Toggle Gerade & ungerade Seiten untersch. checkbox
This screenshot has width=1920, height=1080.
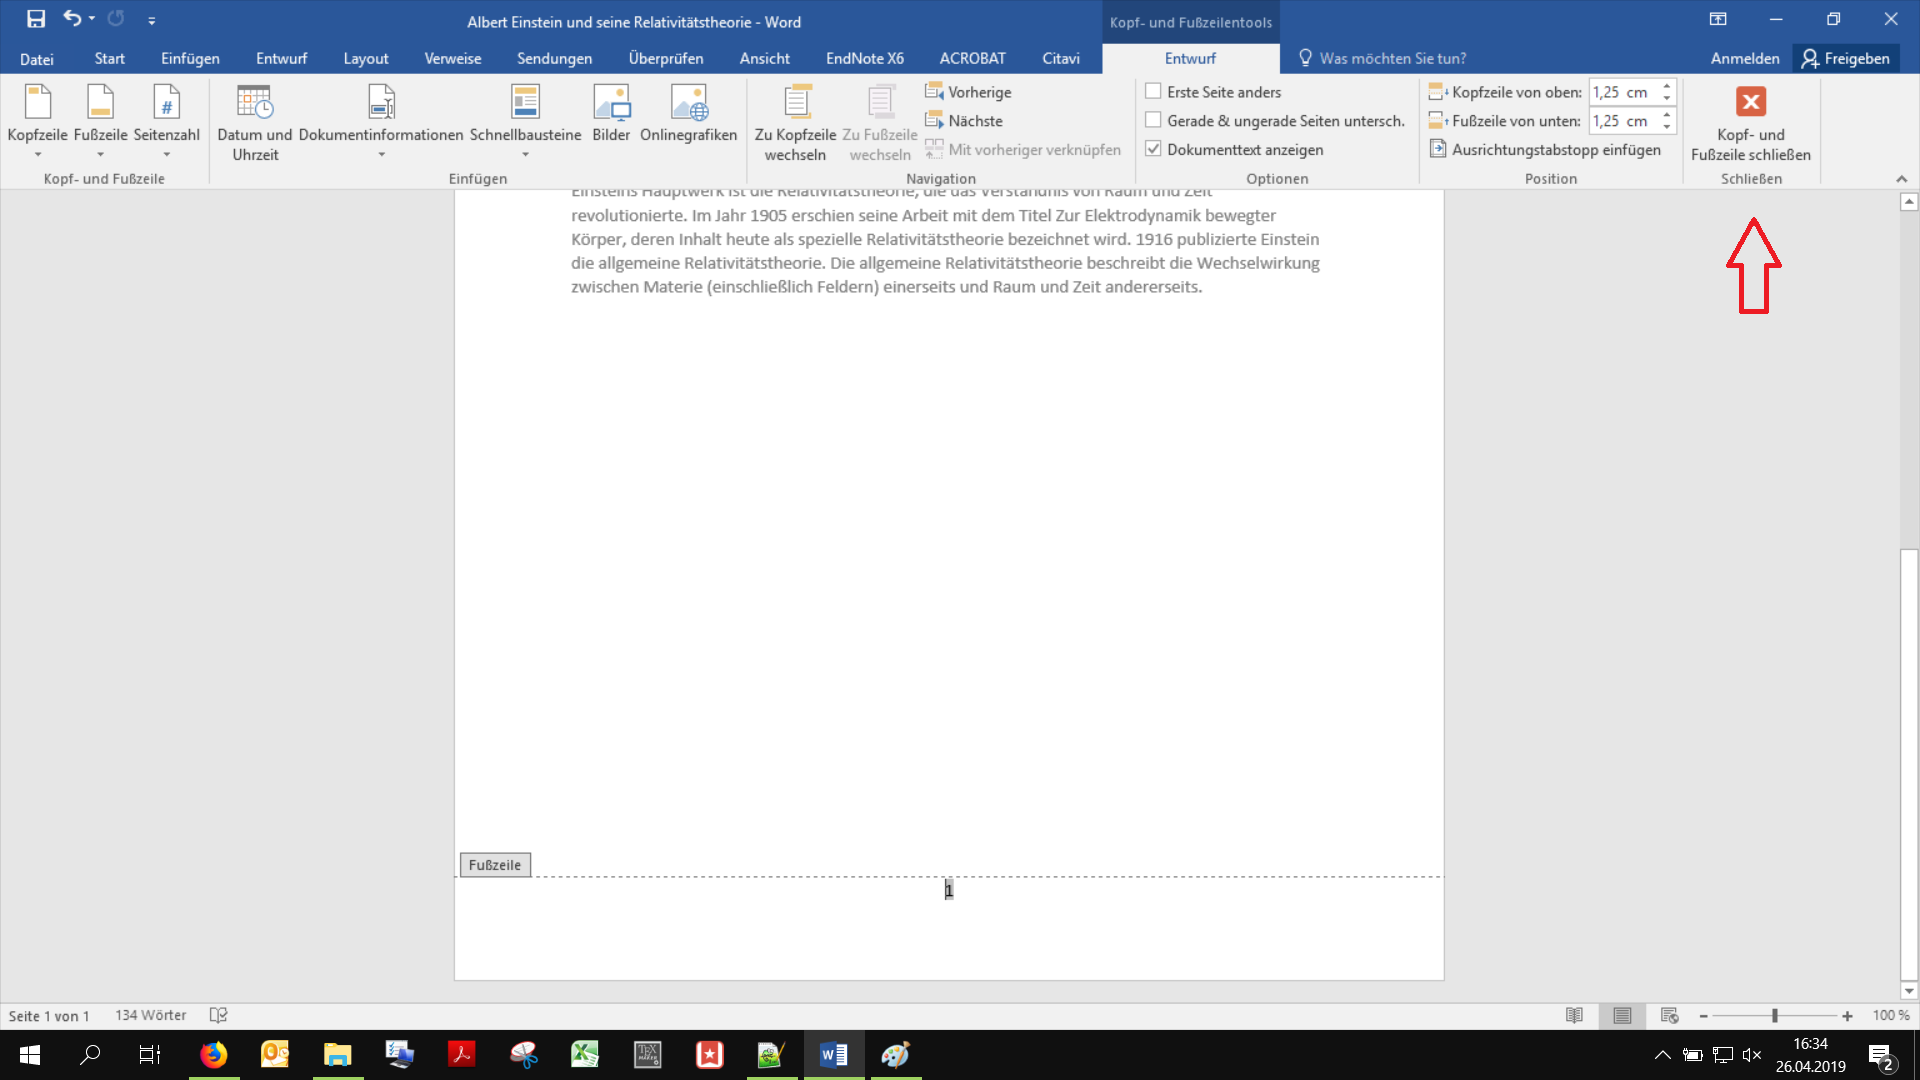[x=1153, y=121]
